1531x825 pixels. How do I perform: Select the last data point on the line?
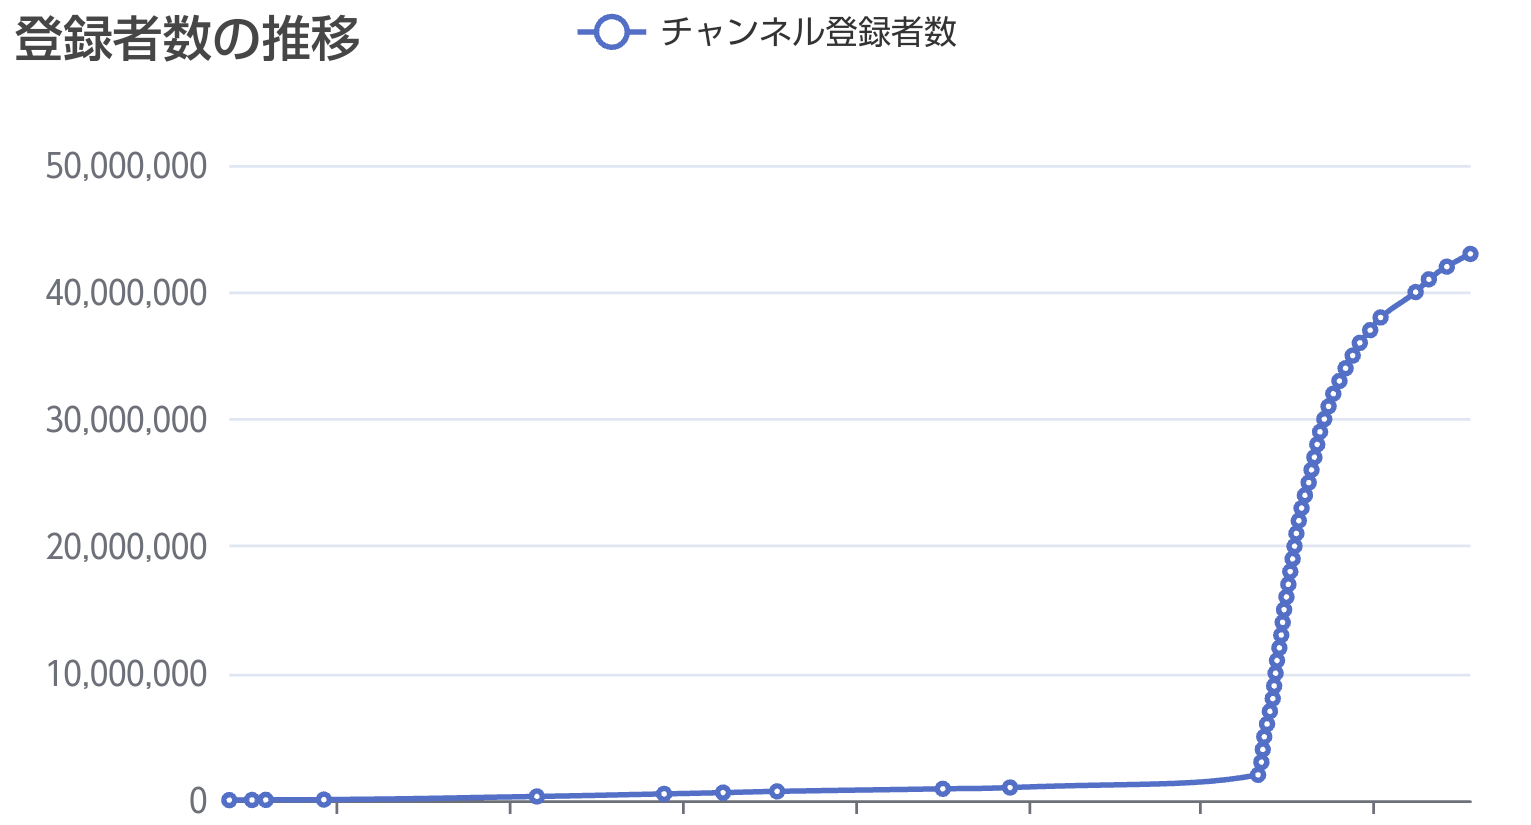click(x=1470, y=254)
